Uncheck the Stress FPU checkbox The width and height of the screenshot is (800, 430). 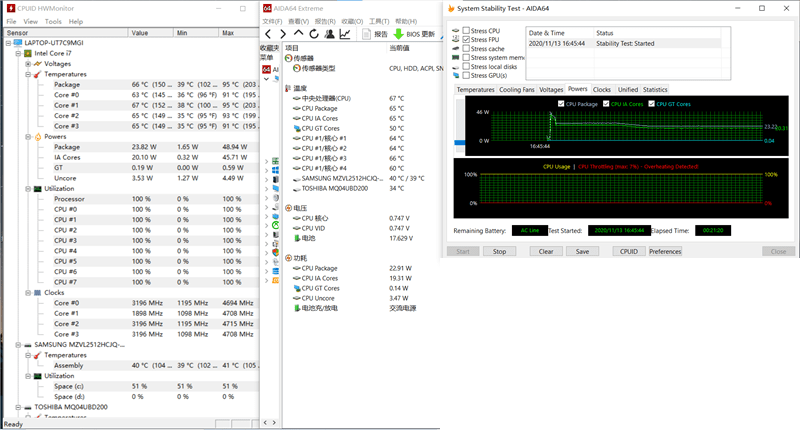[466, 39]
